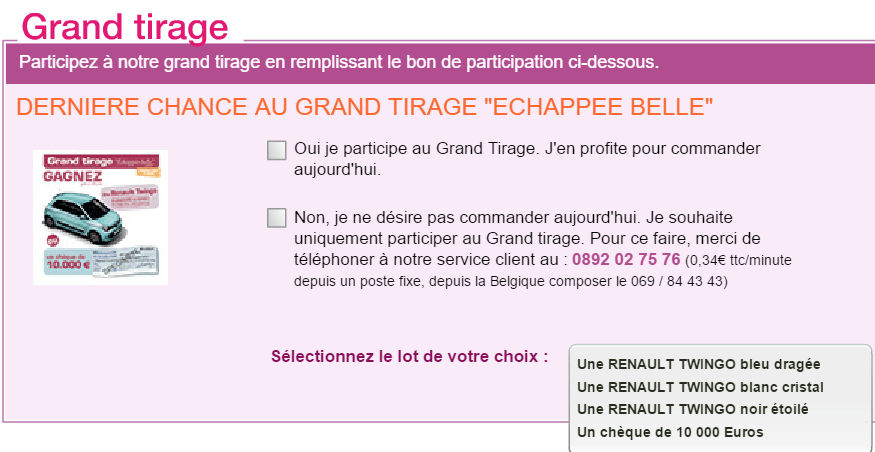The height and width of the screenshot is (452, 875).
Task: Select "Une RENAULT TWINGO blanc cristal" option
Action: click(x=700, y=387)
